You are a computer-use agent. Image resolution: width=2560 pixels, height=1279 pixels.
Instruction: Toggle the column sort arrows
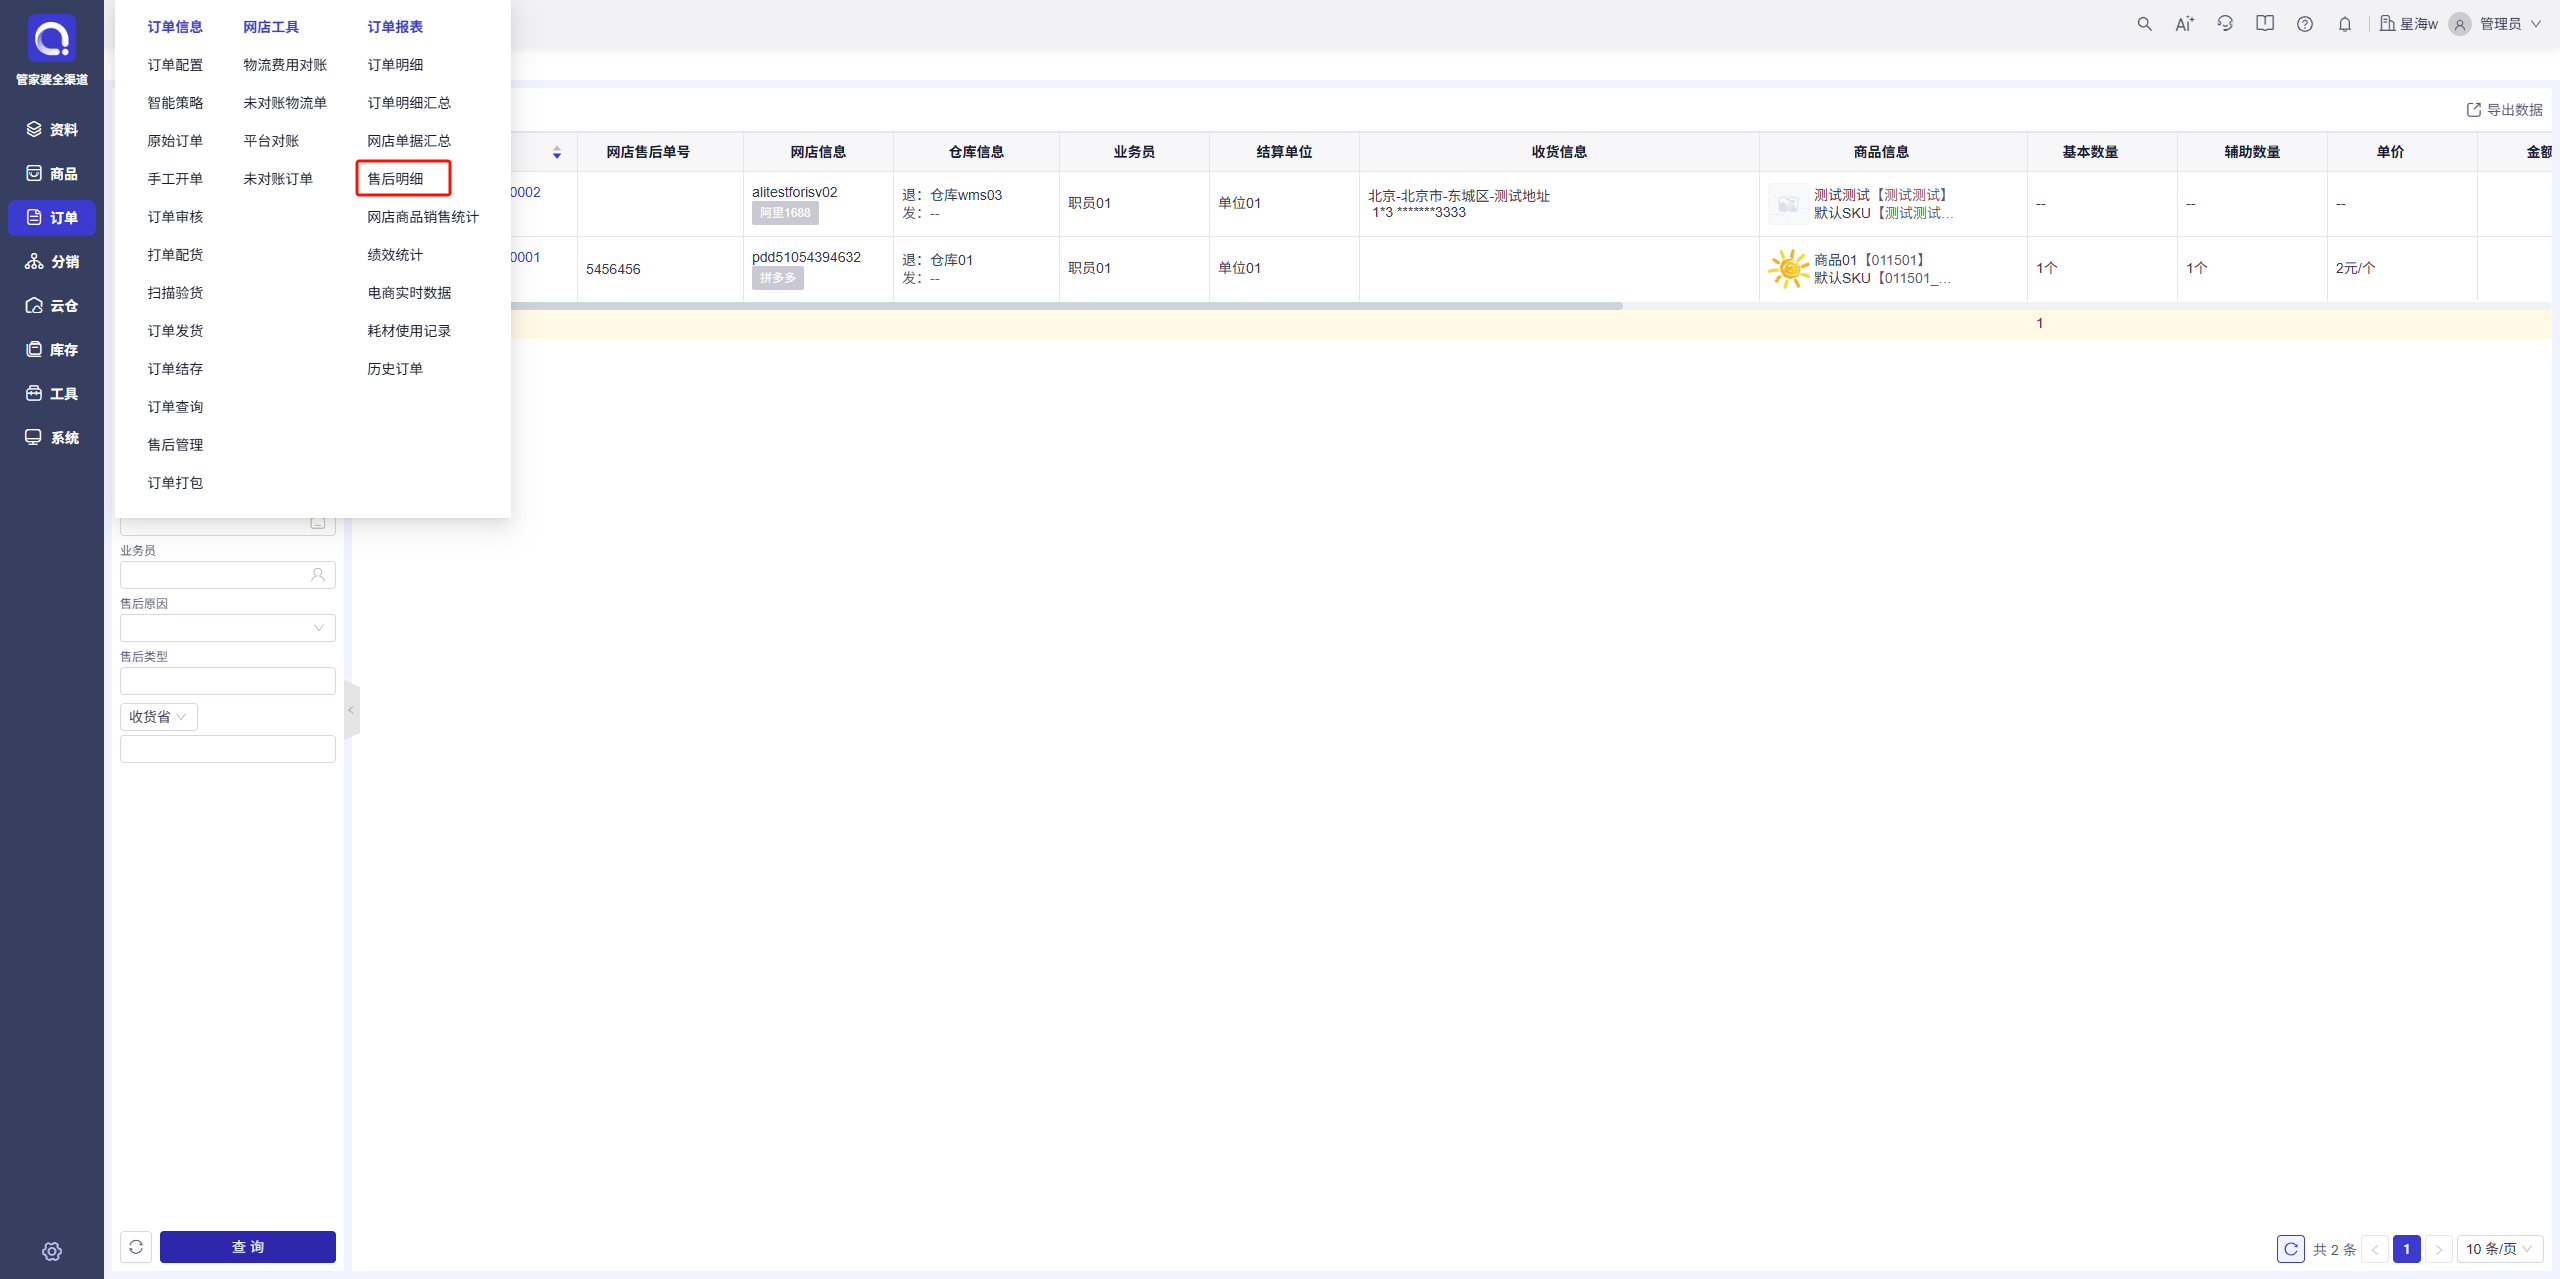coord(557,152)
